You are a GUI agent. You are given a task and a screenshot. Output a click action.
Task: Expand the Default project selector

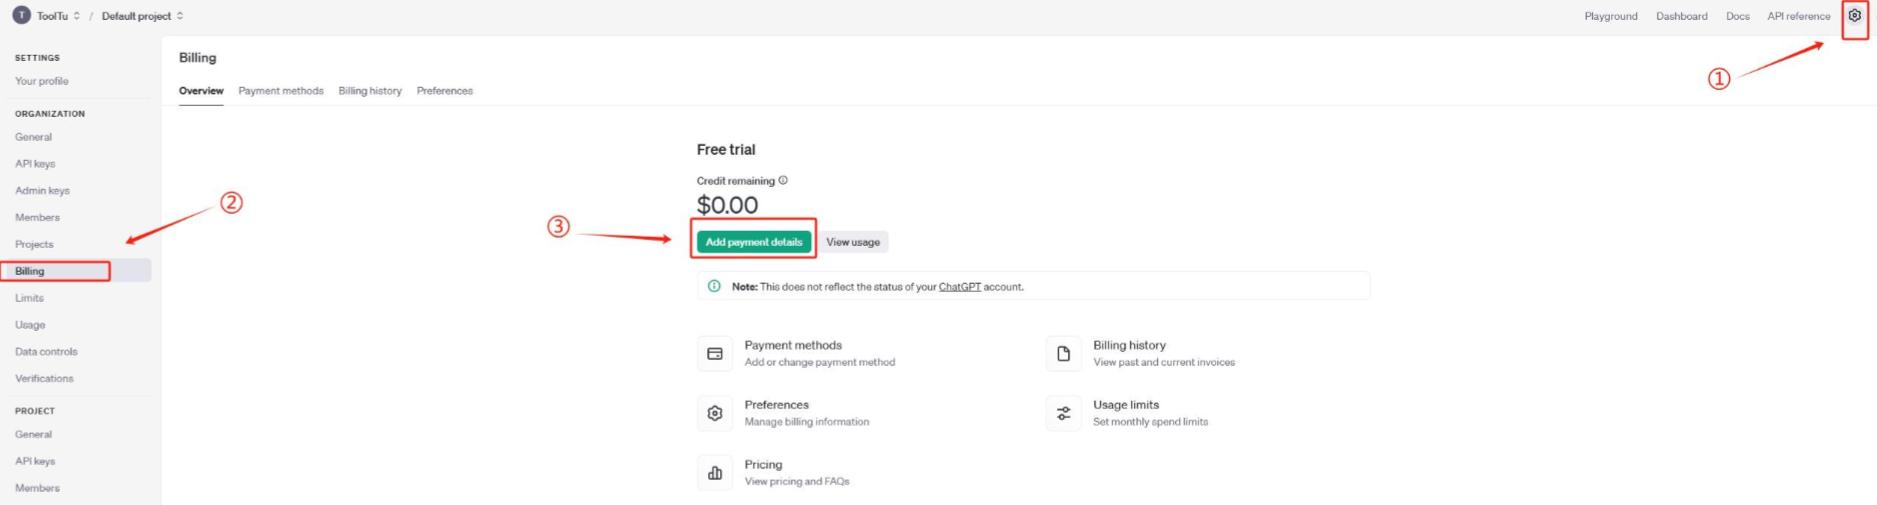180,16
